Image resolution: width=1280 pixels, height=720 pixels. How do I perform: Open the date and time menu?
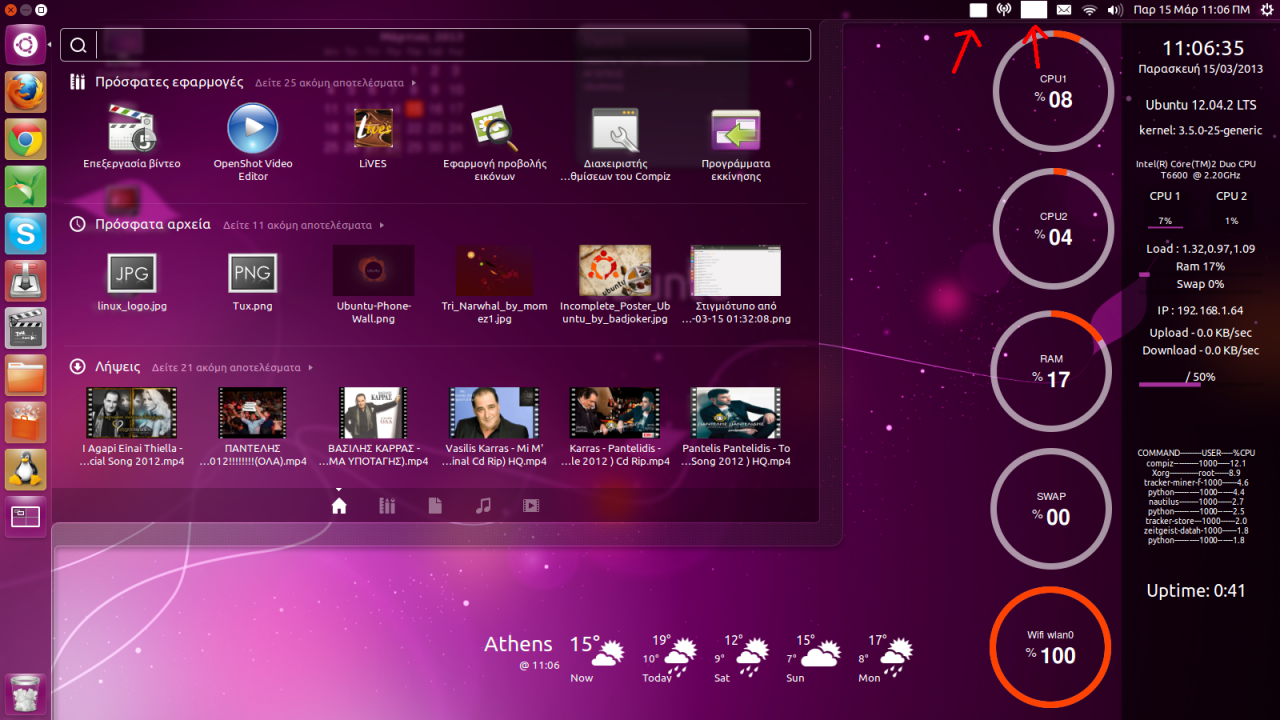[1191, 10]
